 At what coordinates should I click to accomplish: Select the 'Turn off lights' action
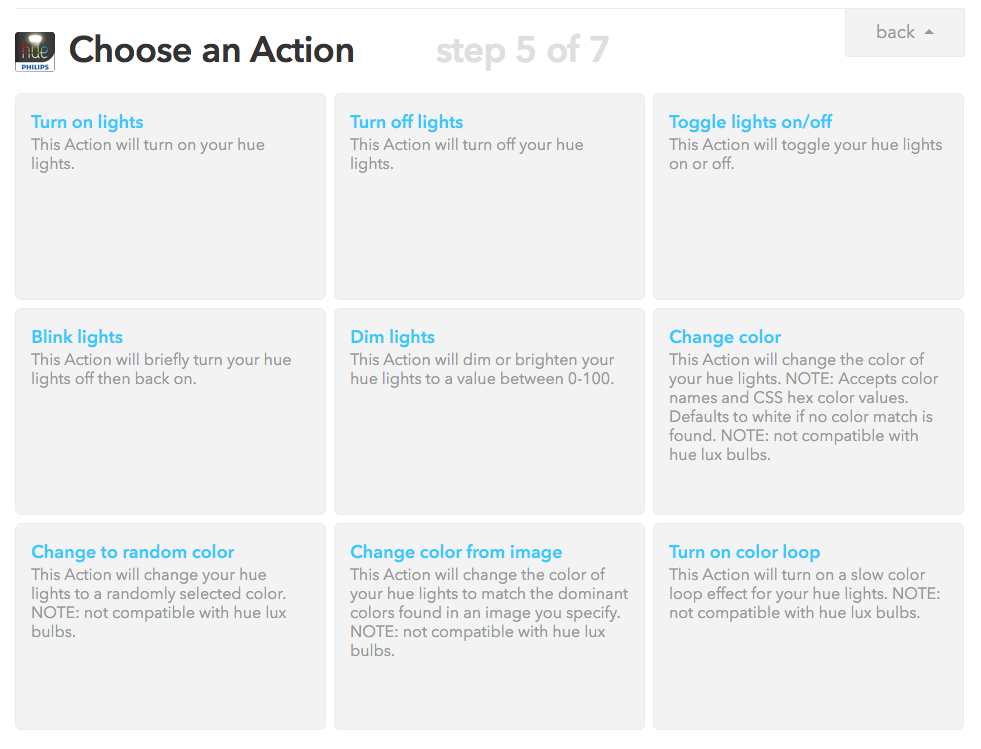[407, 122]
